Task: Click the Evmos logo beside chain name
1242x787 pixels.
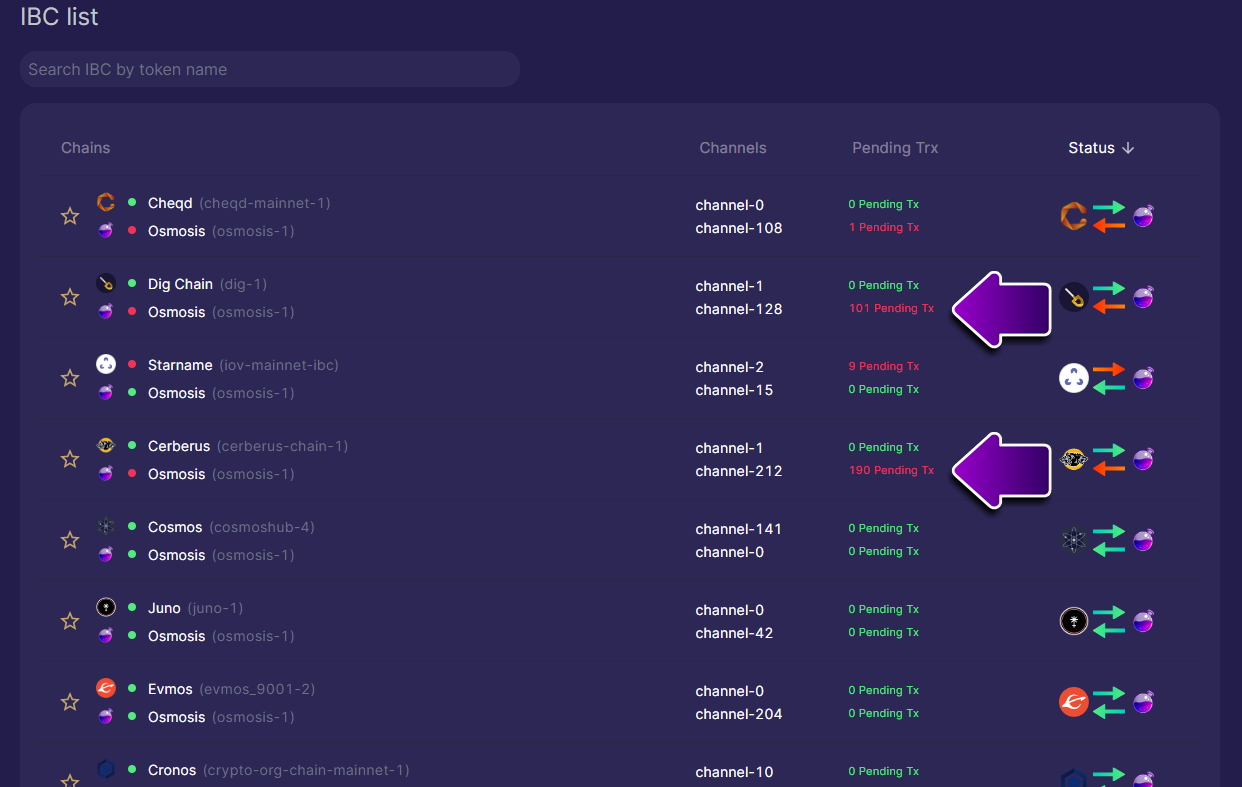Action: (x=106, y=688)
